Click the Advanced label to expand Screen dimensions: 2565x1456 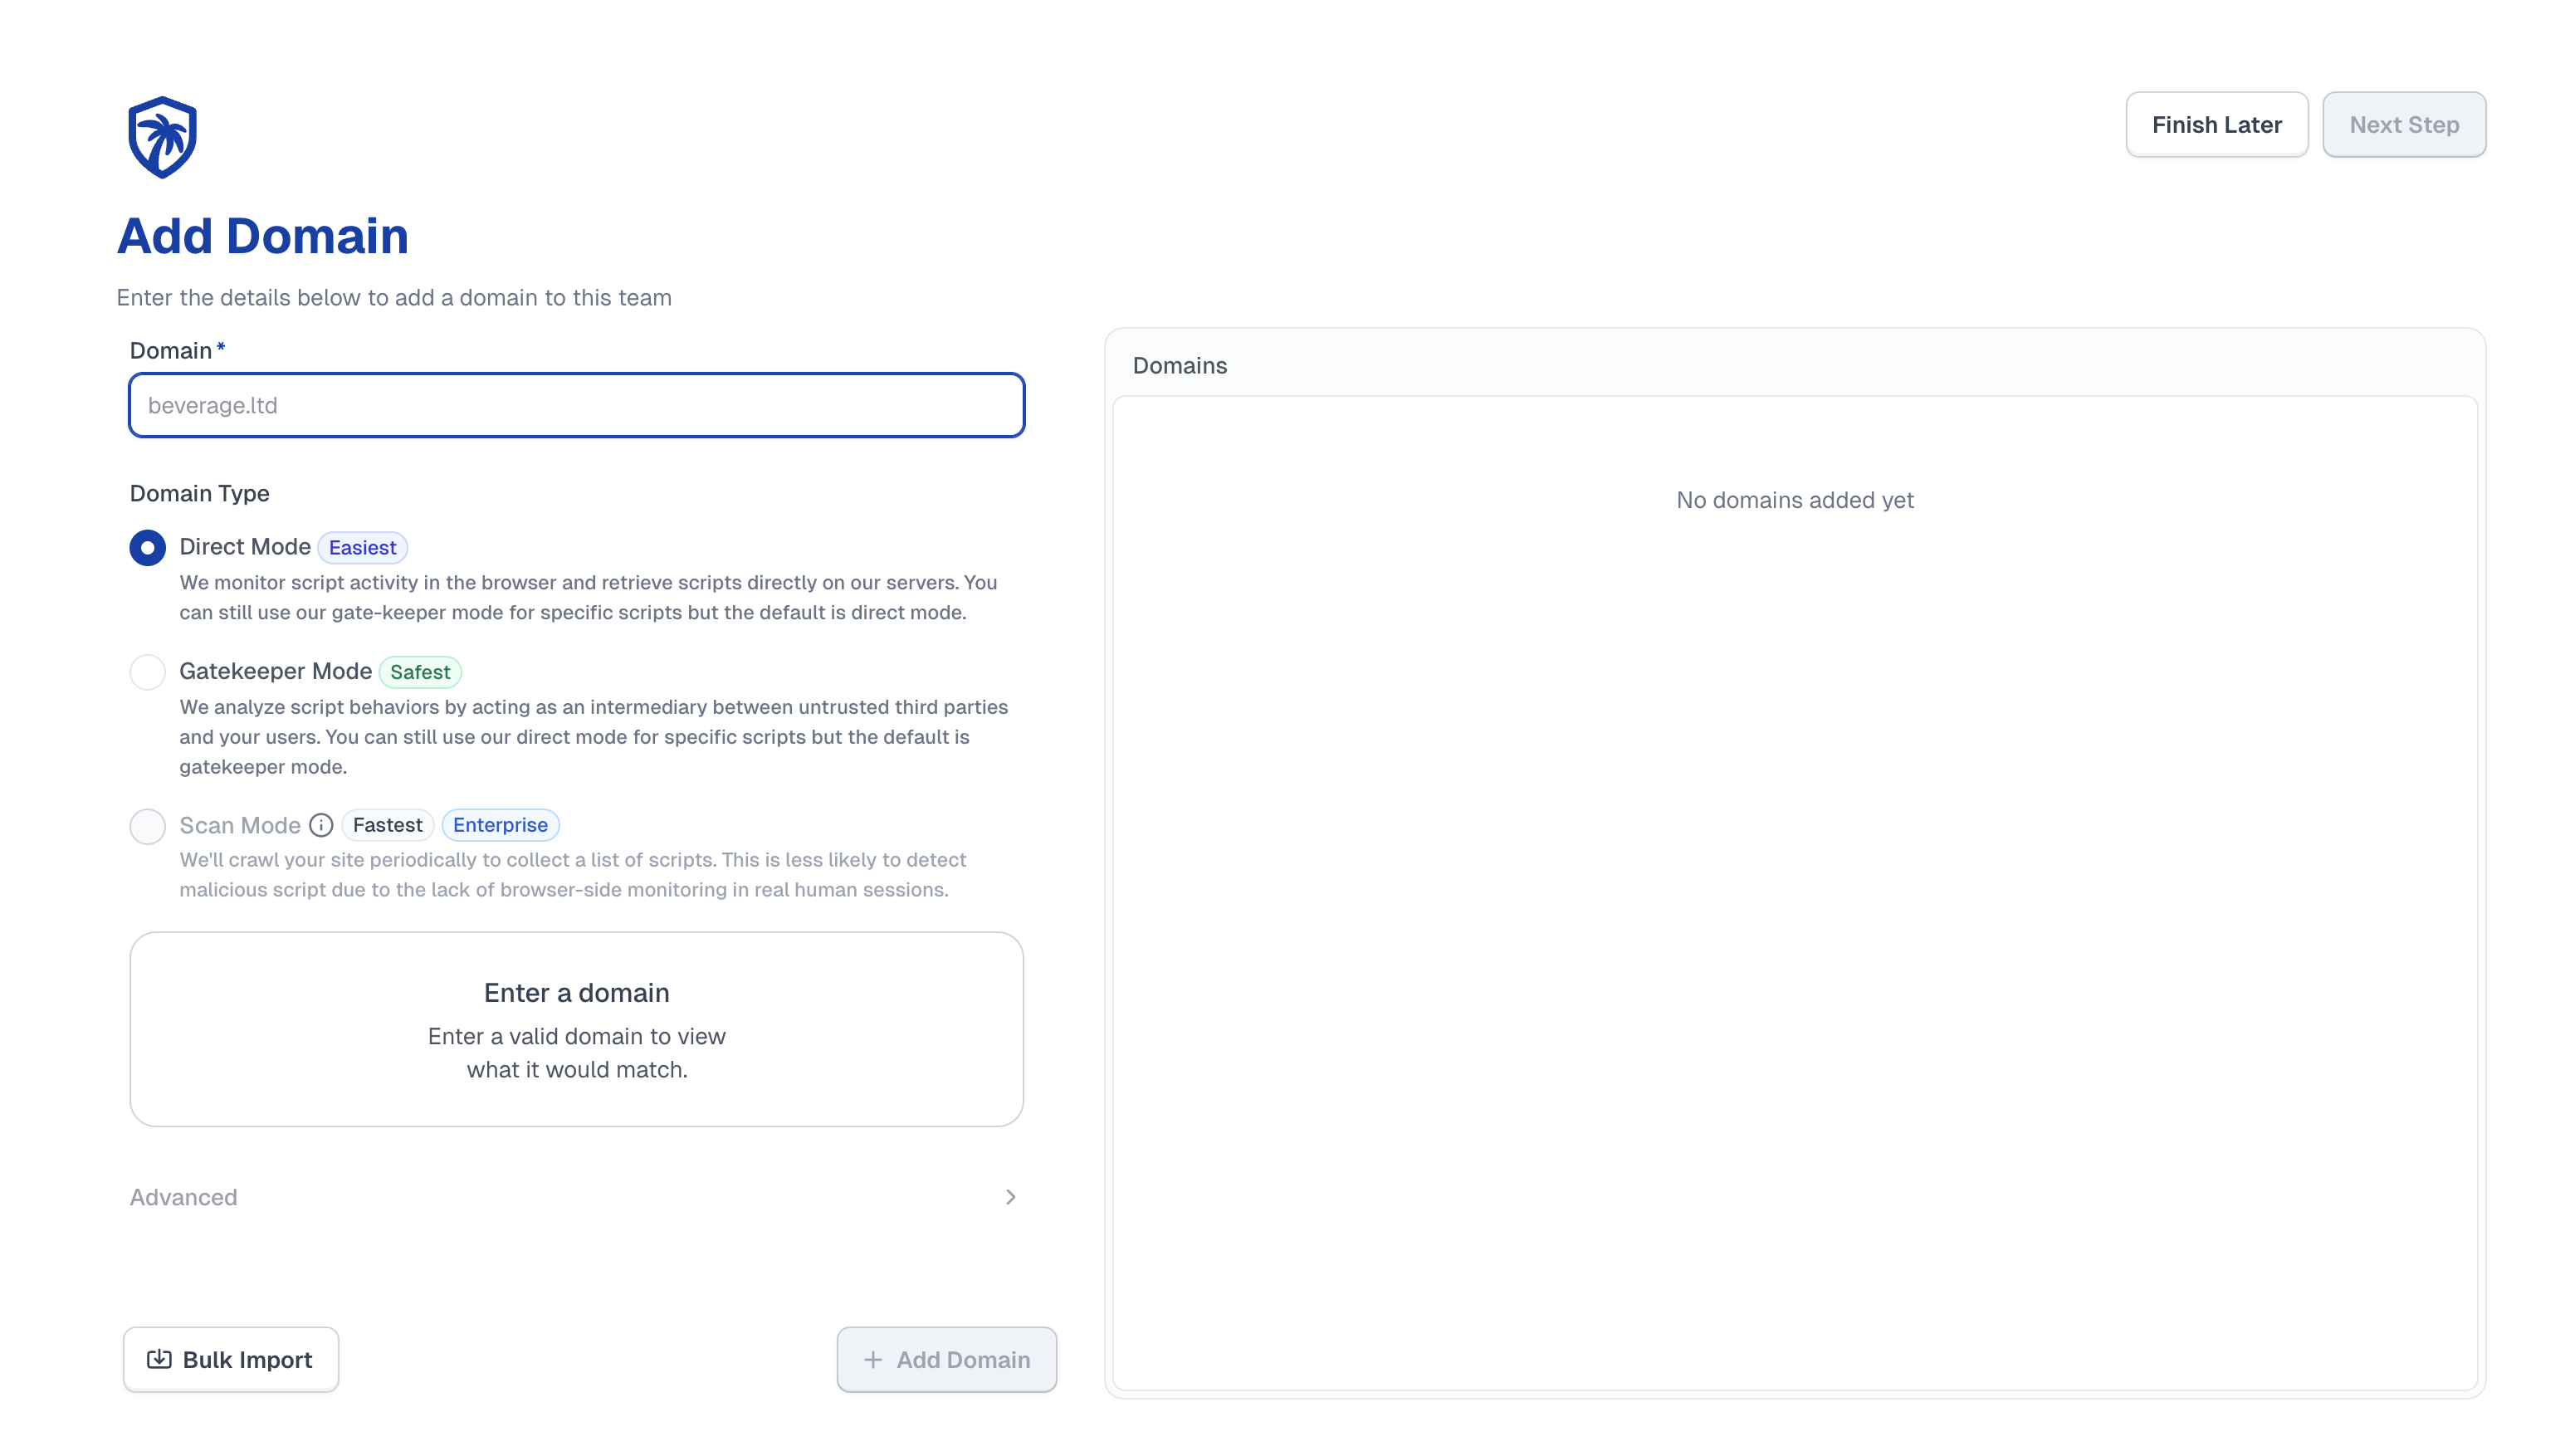coord(184,1197)
